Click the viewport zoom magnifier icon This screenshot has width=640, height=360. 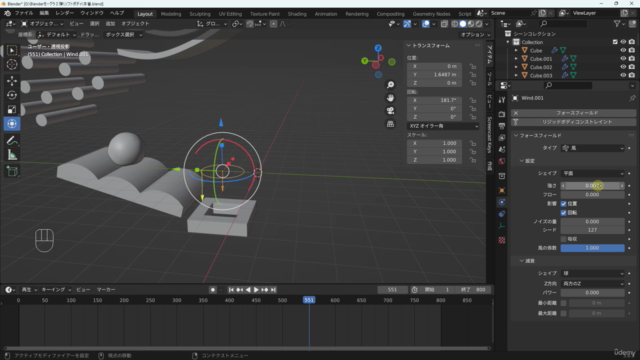tap(391, 85)
